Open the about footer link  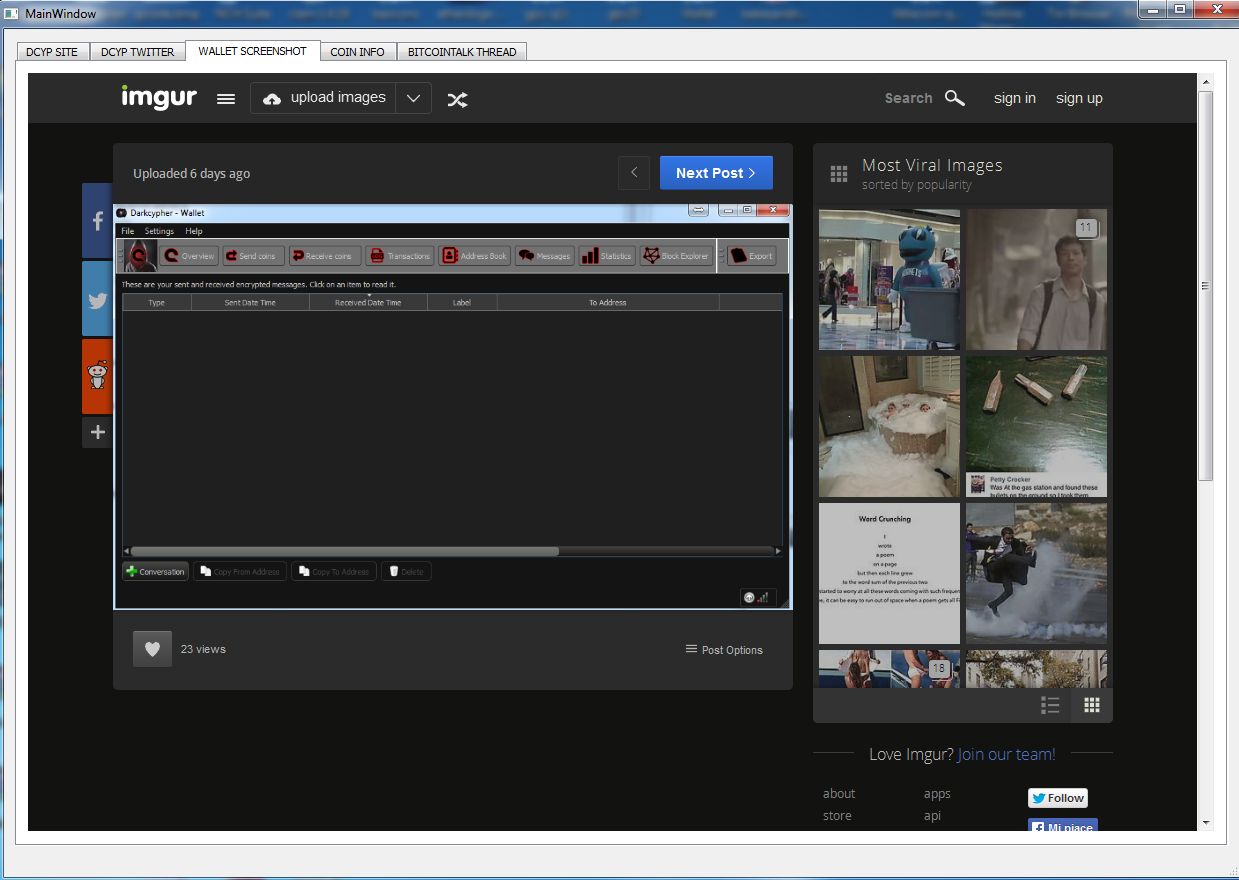click(839, 794)
